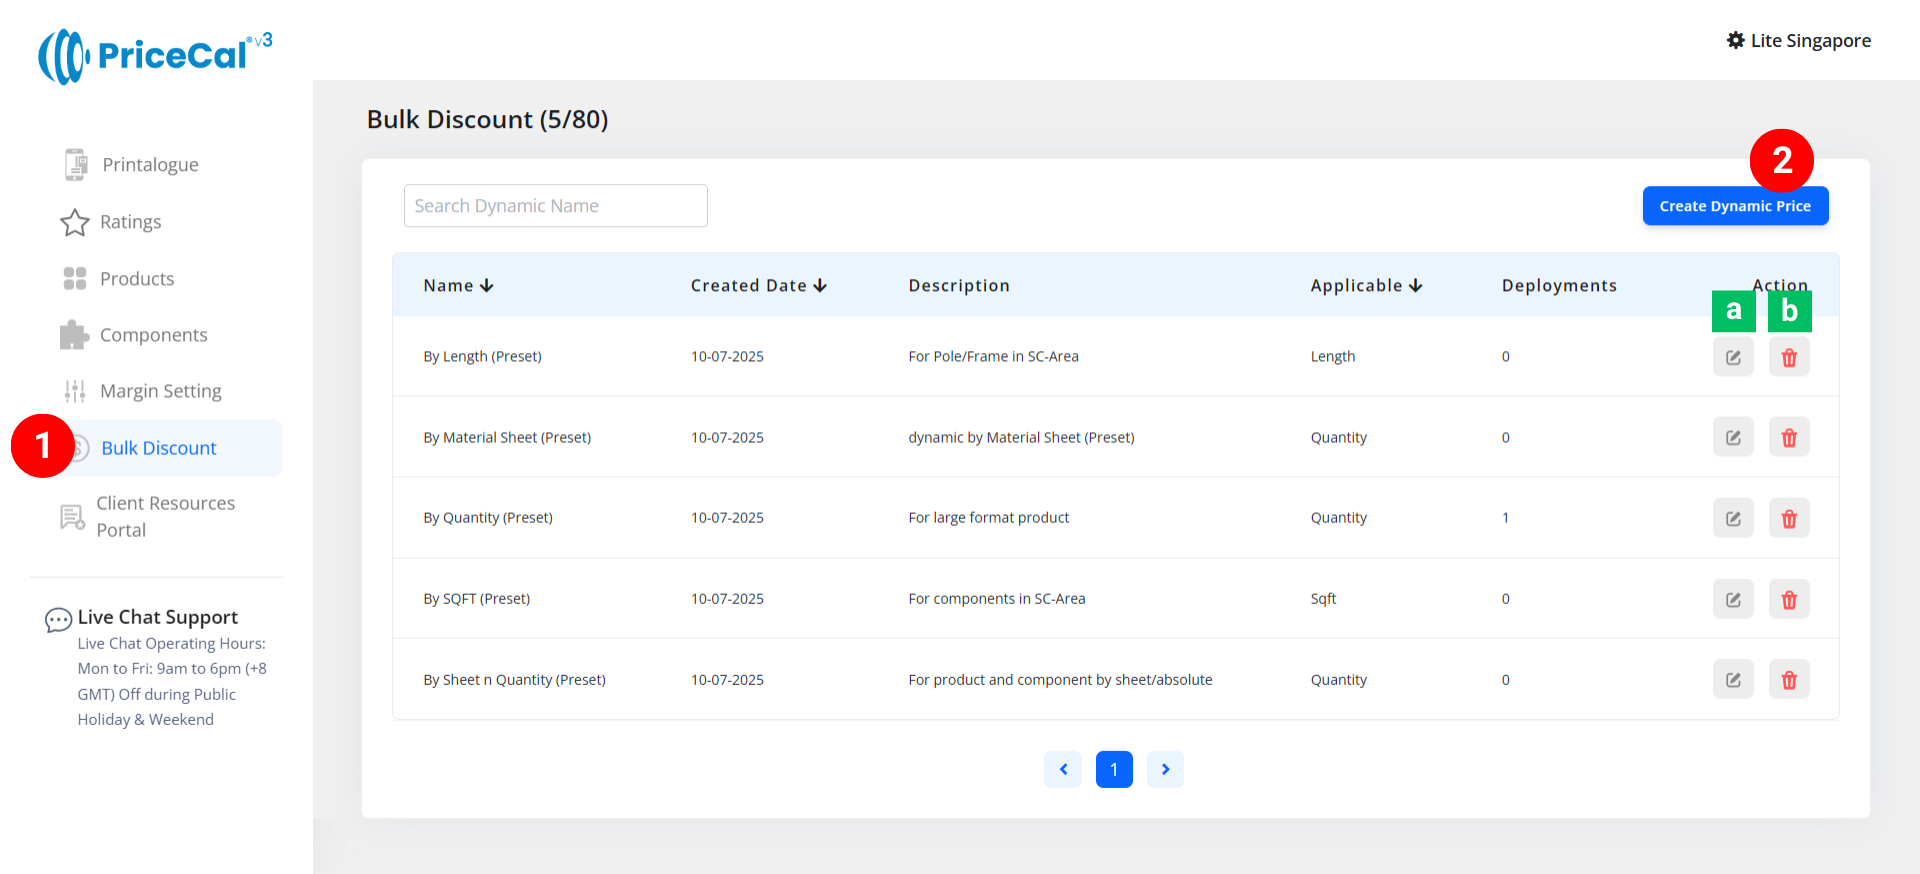Focus the Search Dynamic Name field
Image resolution: width=1920 pixels, height=874 pixels.
pyautogui.click(x=555, y=206)
